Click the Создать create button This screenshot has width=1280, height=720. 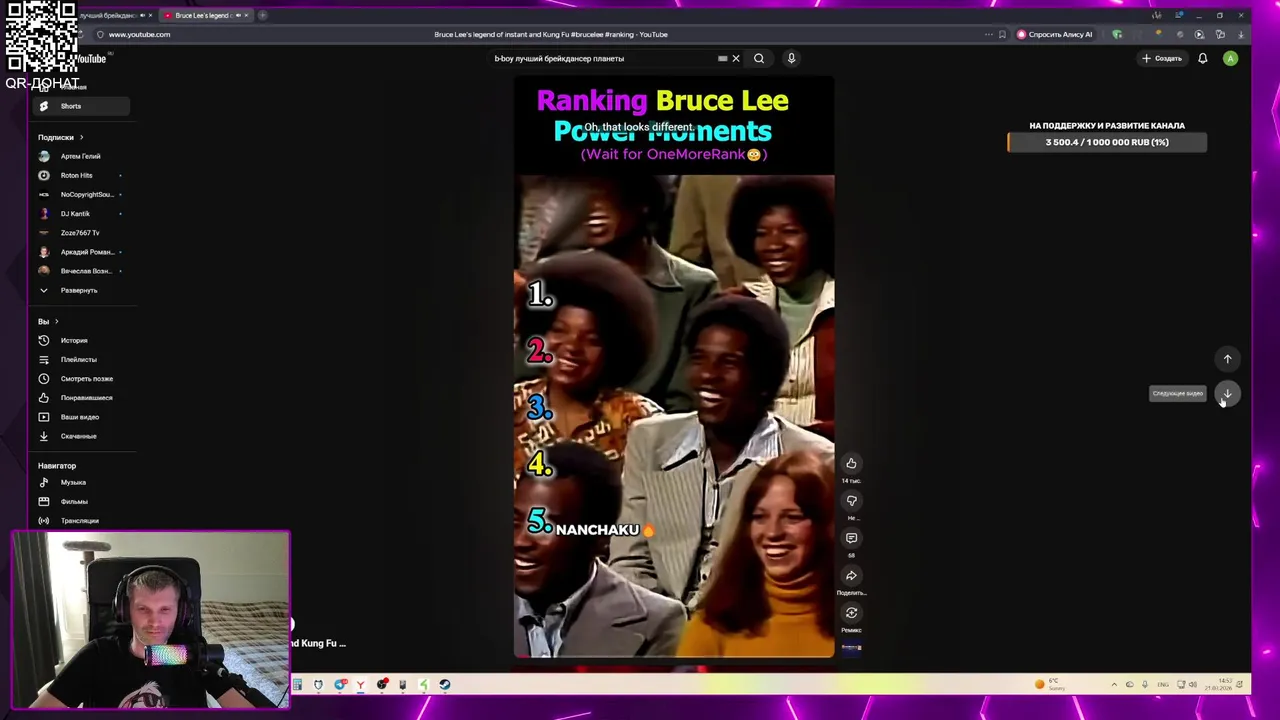pos(1162,58)
